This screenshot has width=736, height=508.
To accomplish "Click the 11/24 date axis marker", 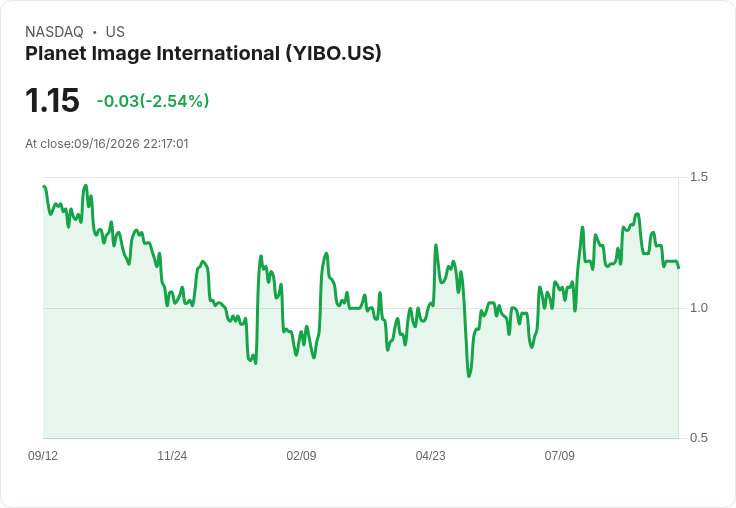I will click(x=172, y=455).
